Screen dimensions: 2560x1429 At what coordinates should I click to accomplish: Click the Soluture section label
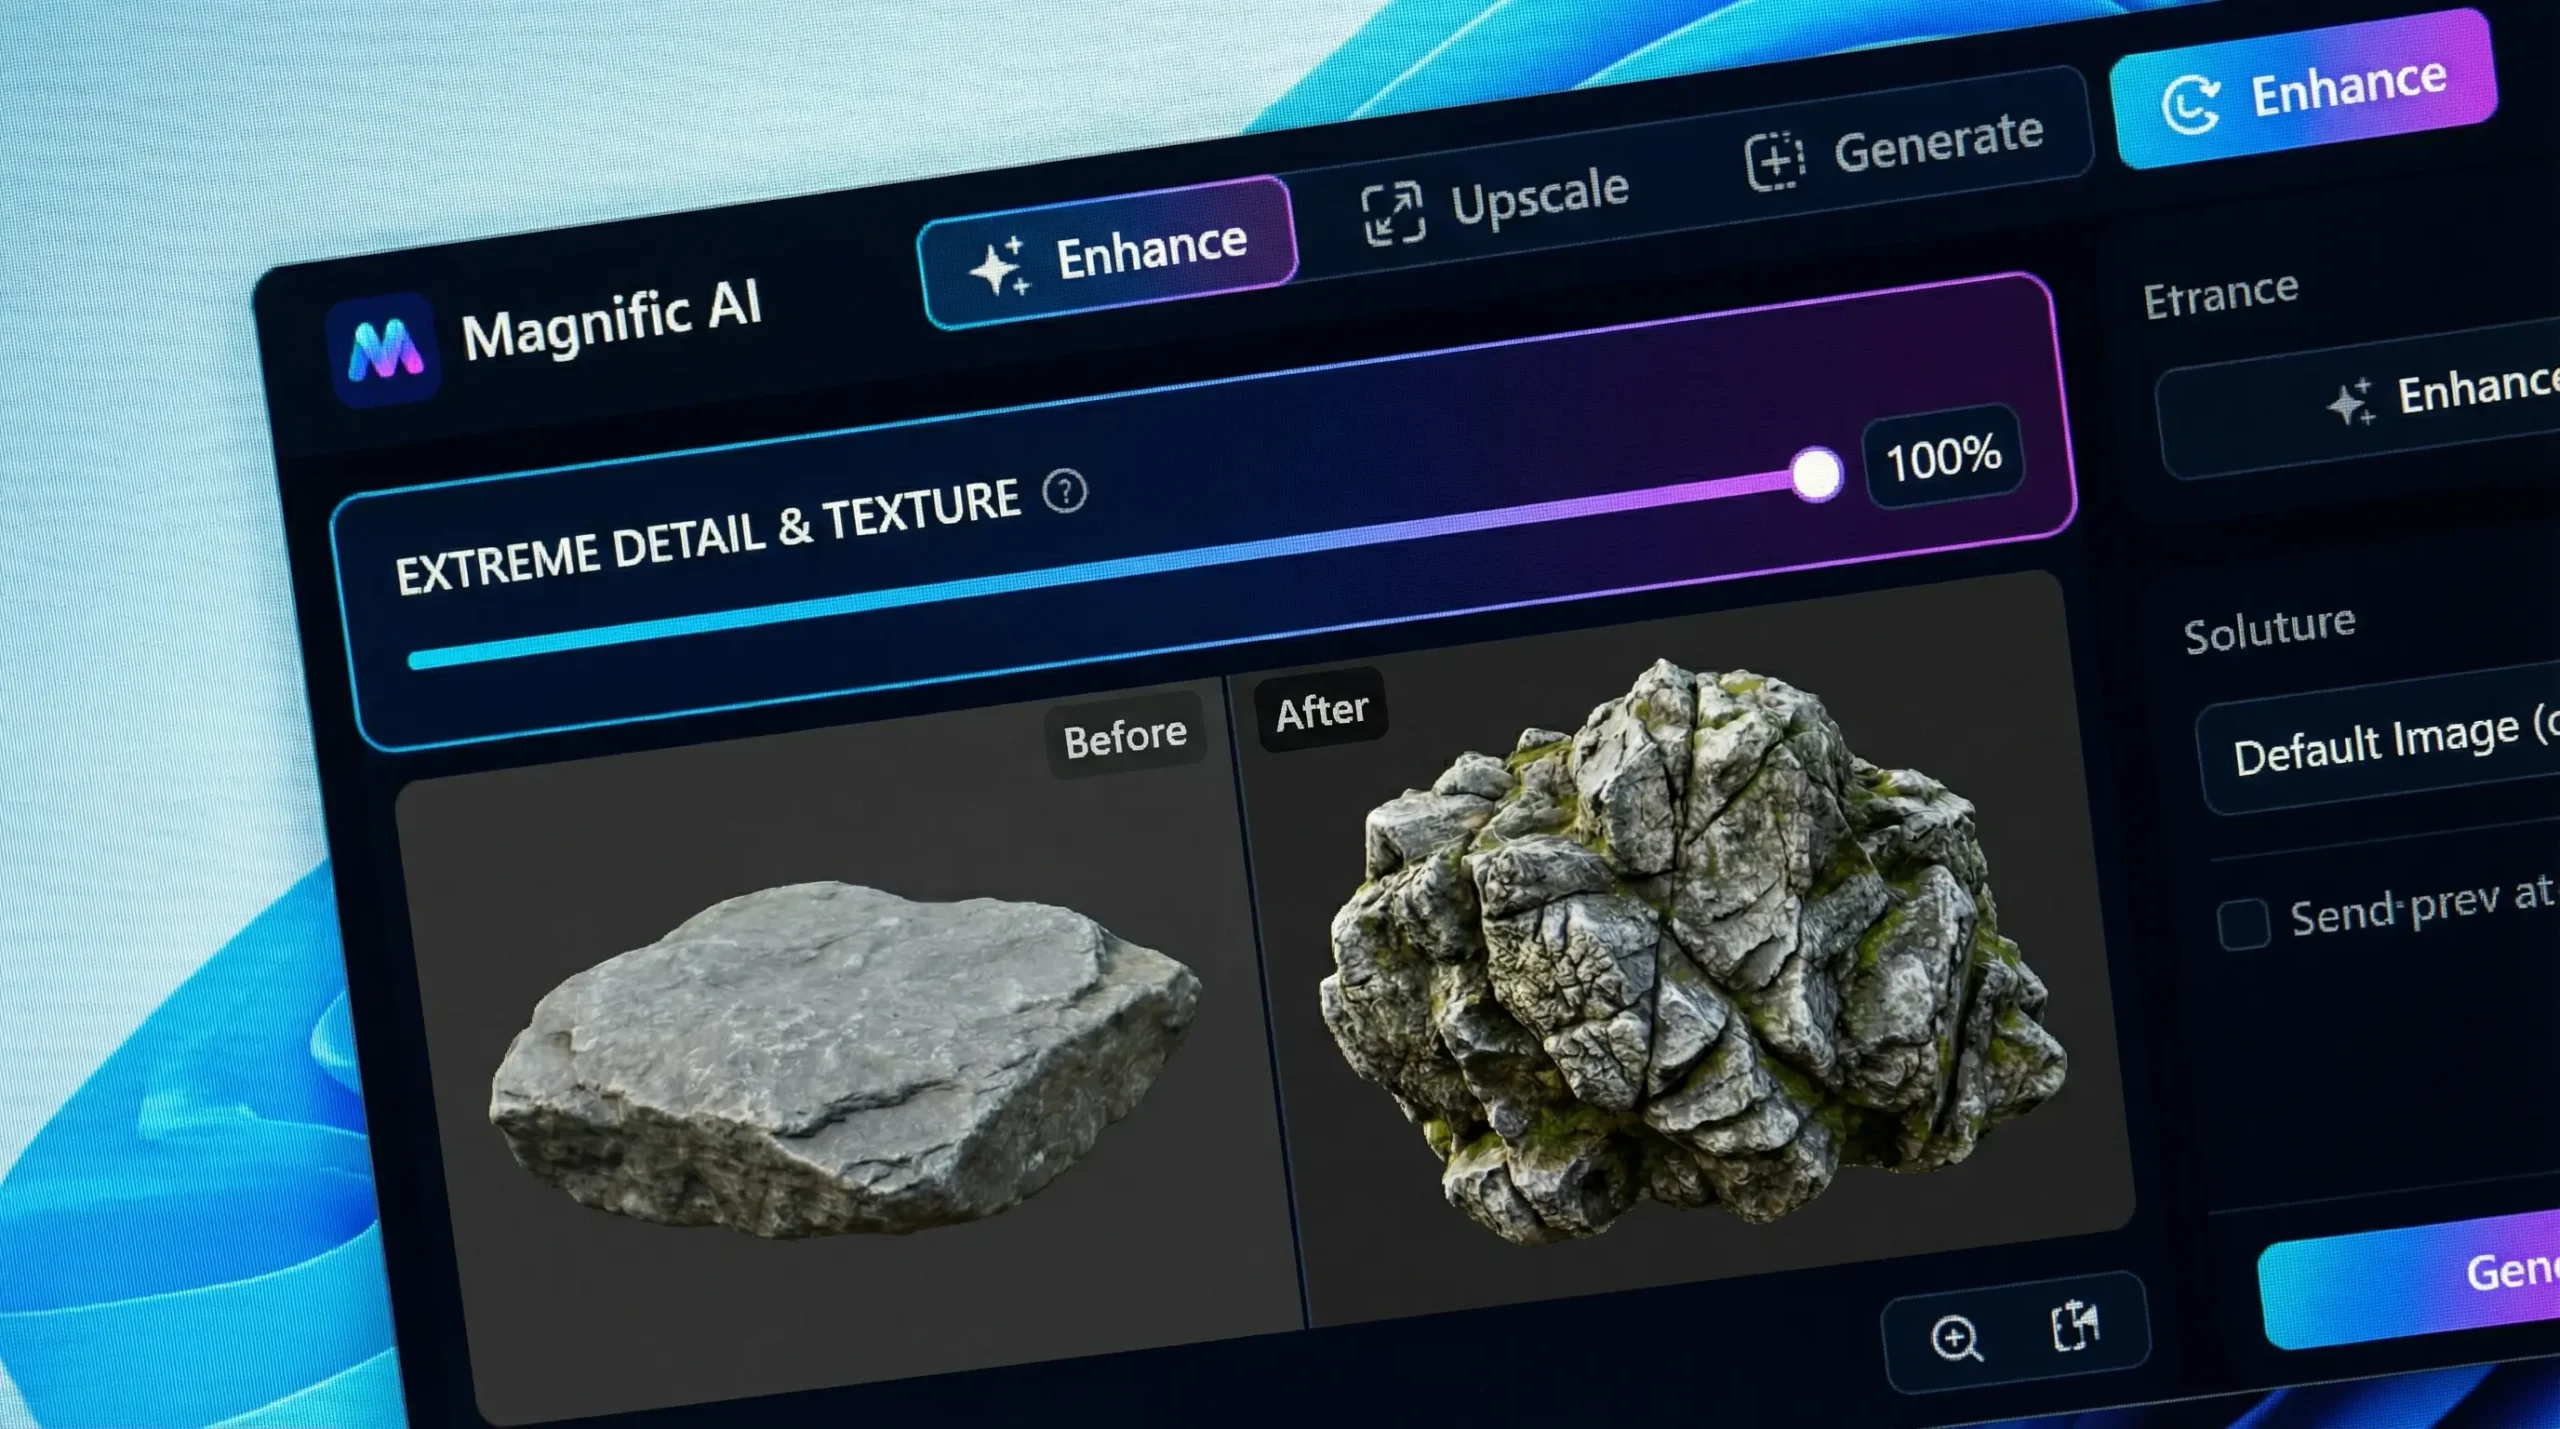pyautogui.click(x=2269, y=629)
